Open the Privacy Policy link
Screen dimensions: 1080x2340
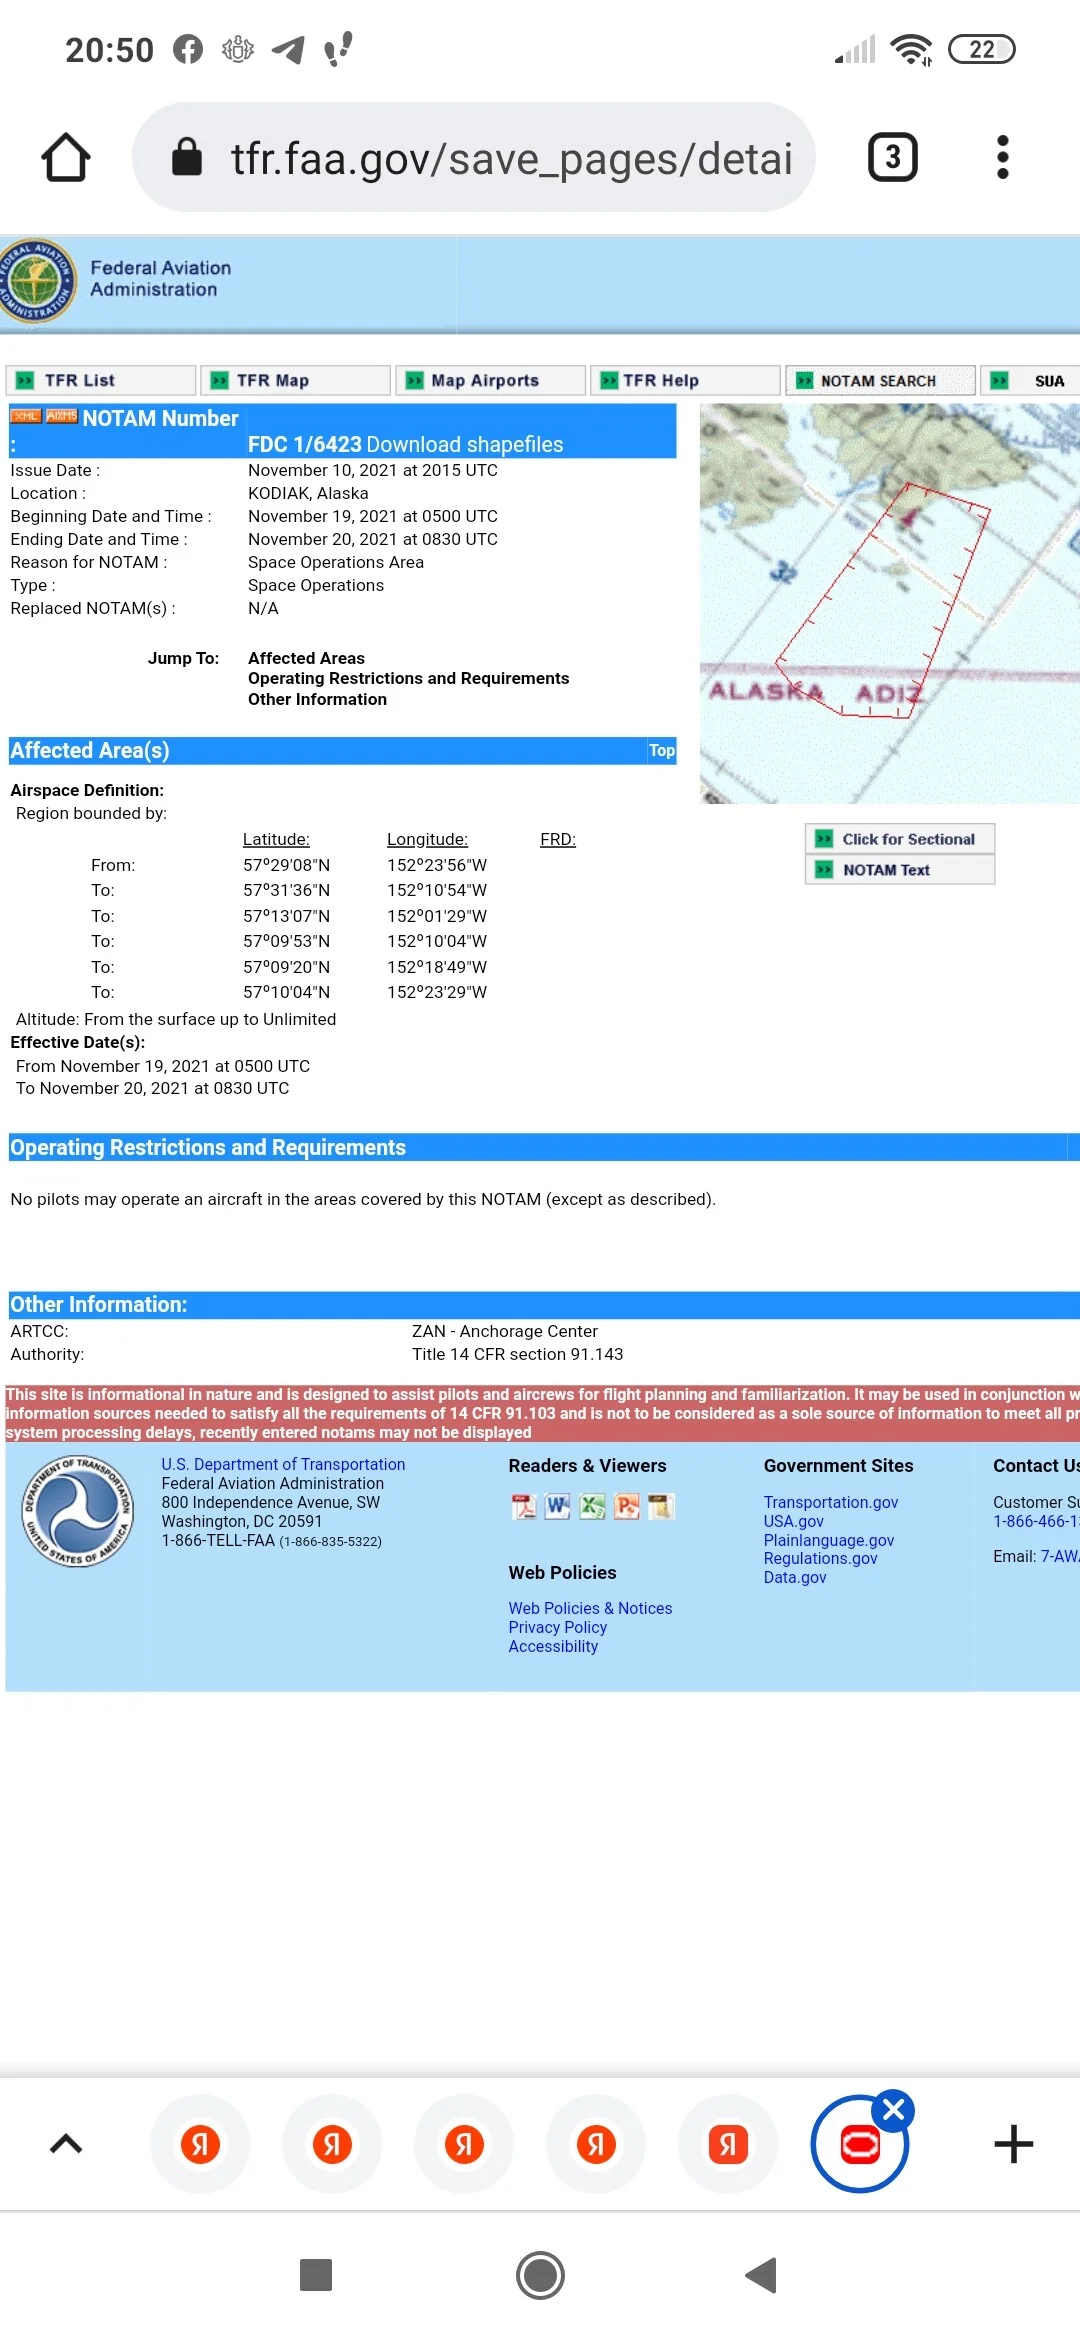click(x=557, y=1627)
